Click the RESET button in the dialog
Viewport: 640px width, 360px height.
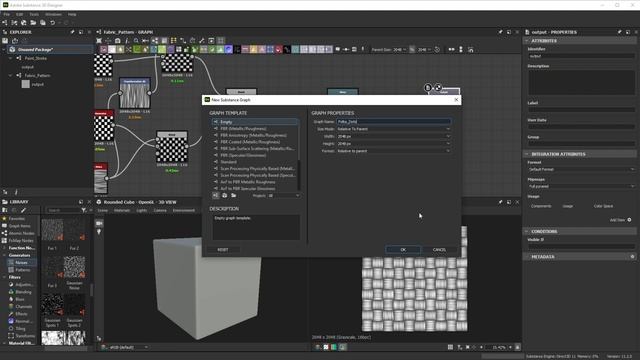click(223, 249)
